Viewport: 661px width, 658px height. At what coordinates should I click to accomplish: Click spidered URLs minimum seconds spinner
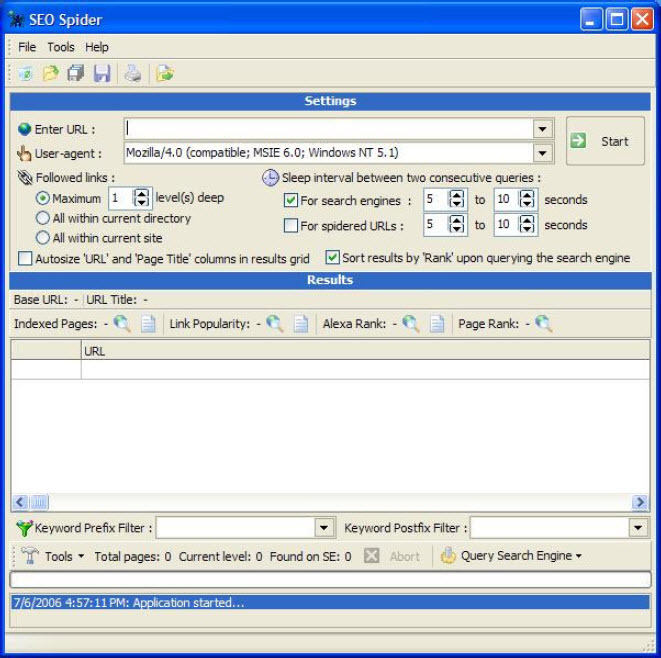457,224
